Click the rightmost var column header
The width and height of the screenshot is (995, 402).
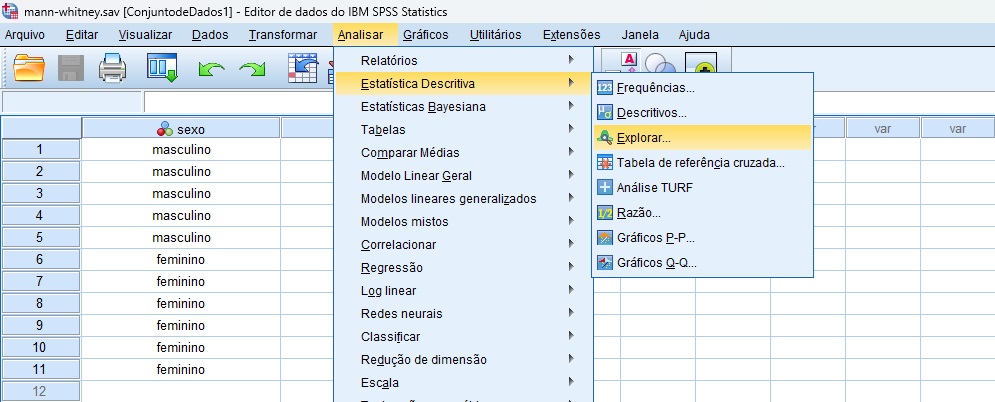pos(958,129)
